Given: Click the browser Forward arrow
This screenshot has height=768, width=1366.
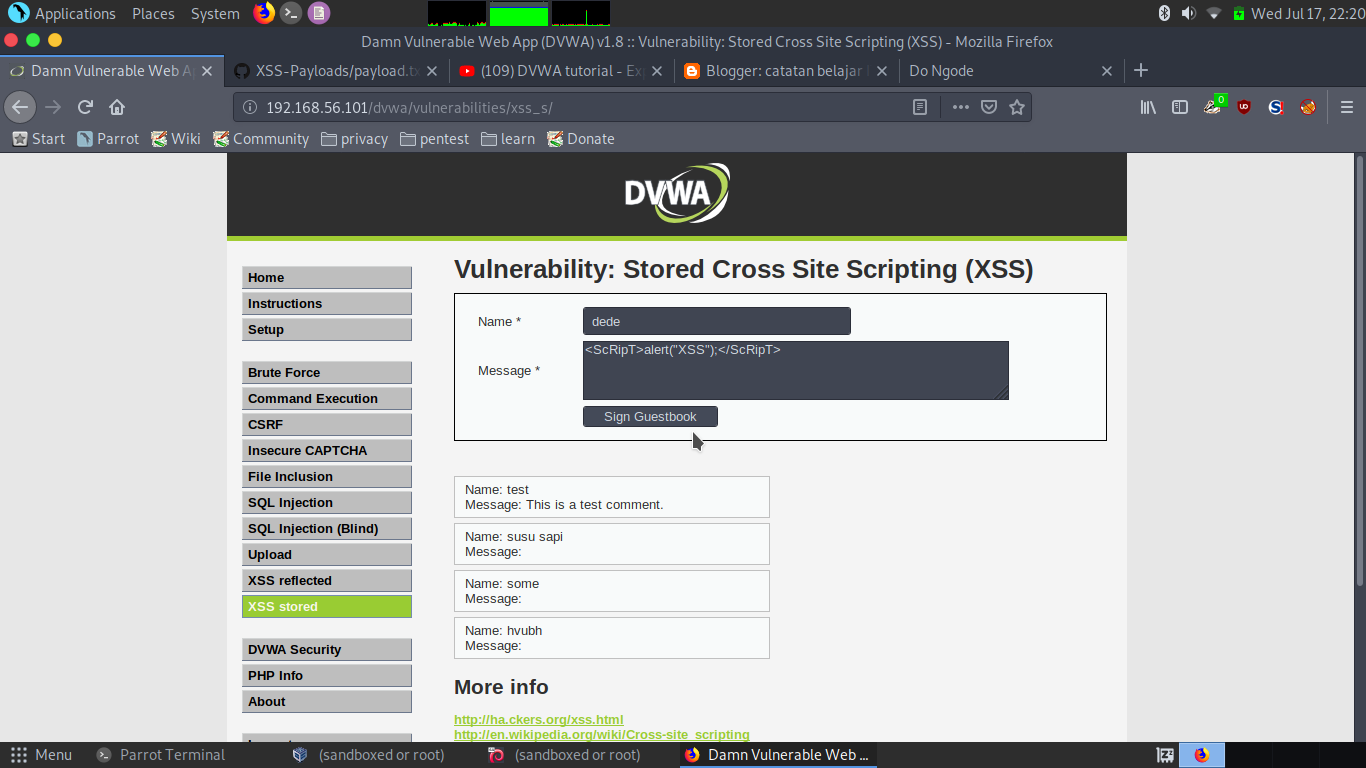Looking at the screenshot, I should point(53,107).
